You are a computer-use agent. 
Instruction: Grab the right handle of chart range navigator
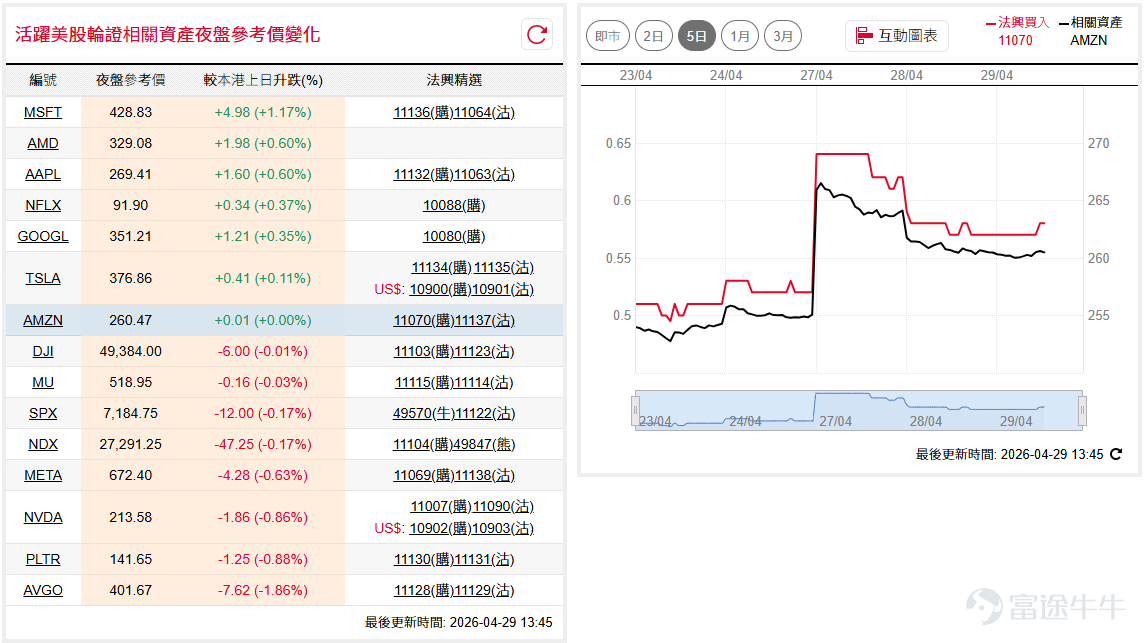click(x=1082, y=411)
